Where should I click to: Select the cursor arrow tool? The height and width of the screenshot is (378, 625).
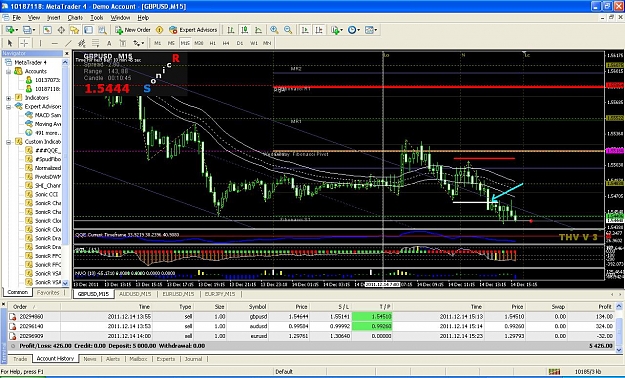[10, 43]
